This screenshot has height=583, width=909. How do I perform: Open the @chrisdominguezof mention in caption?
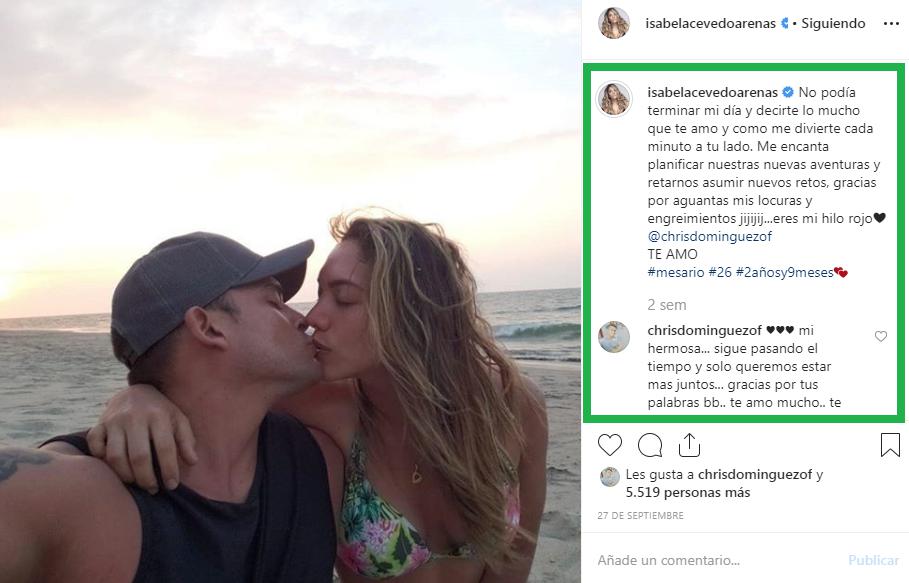709,236
